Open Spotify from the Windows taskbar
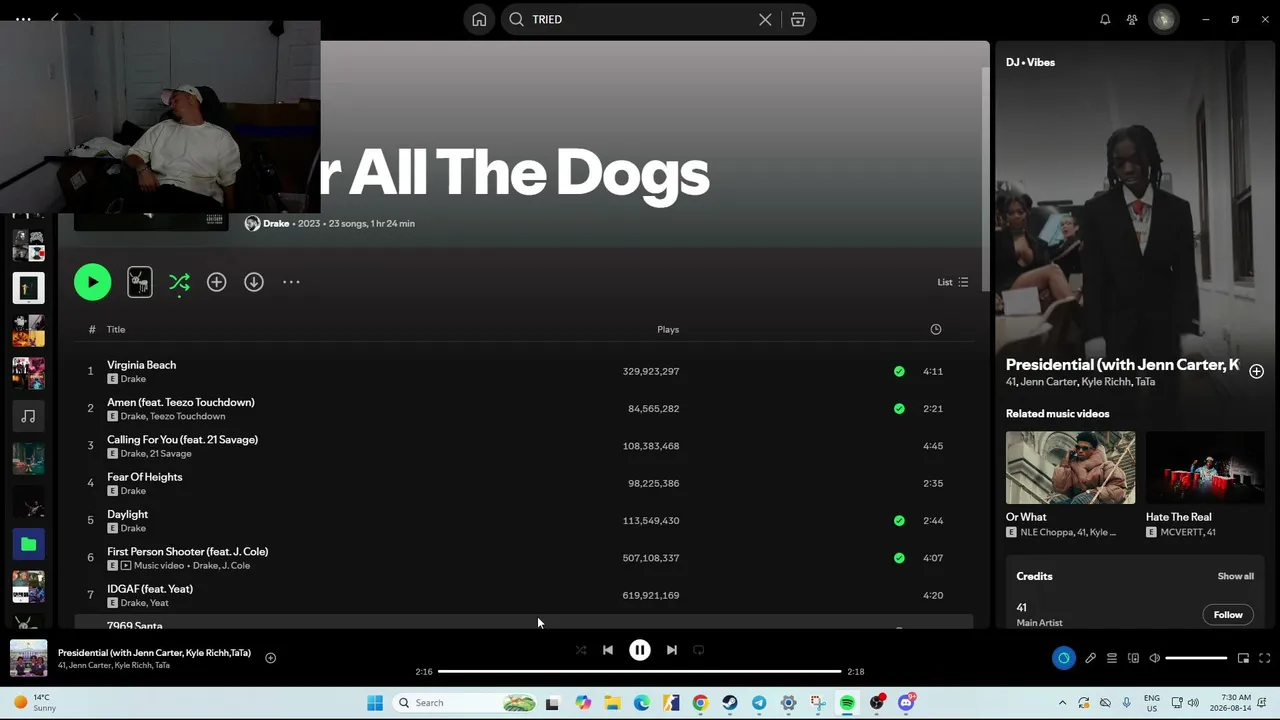This screenshot has height=720, width=1280. pyautogui.click(x=847, y=703)
